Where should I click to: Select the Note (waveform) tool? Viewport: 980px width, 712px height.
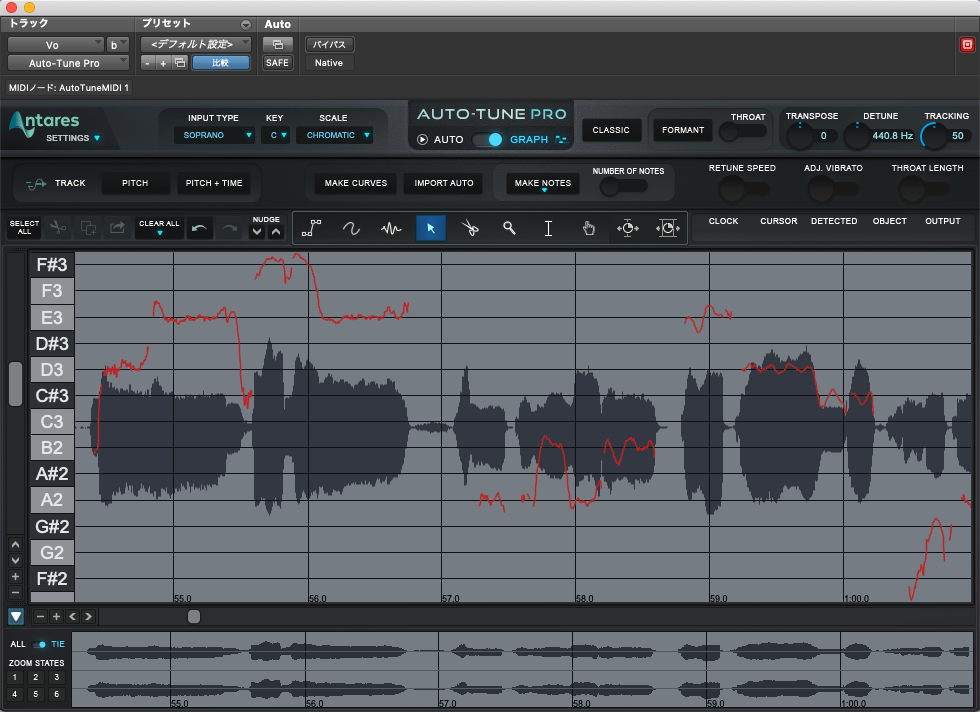click(x=391, y=228)
